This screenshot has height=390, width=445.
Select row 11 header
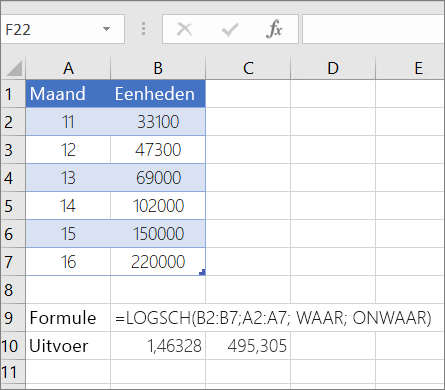[13, 372]
